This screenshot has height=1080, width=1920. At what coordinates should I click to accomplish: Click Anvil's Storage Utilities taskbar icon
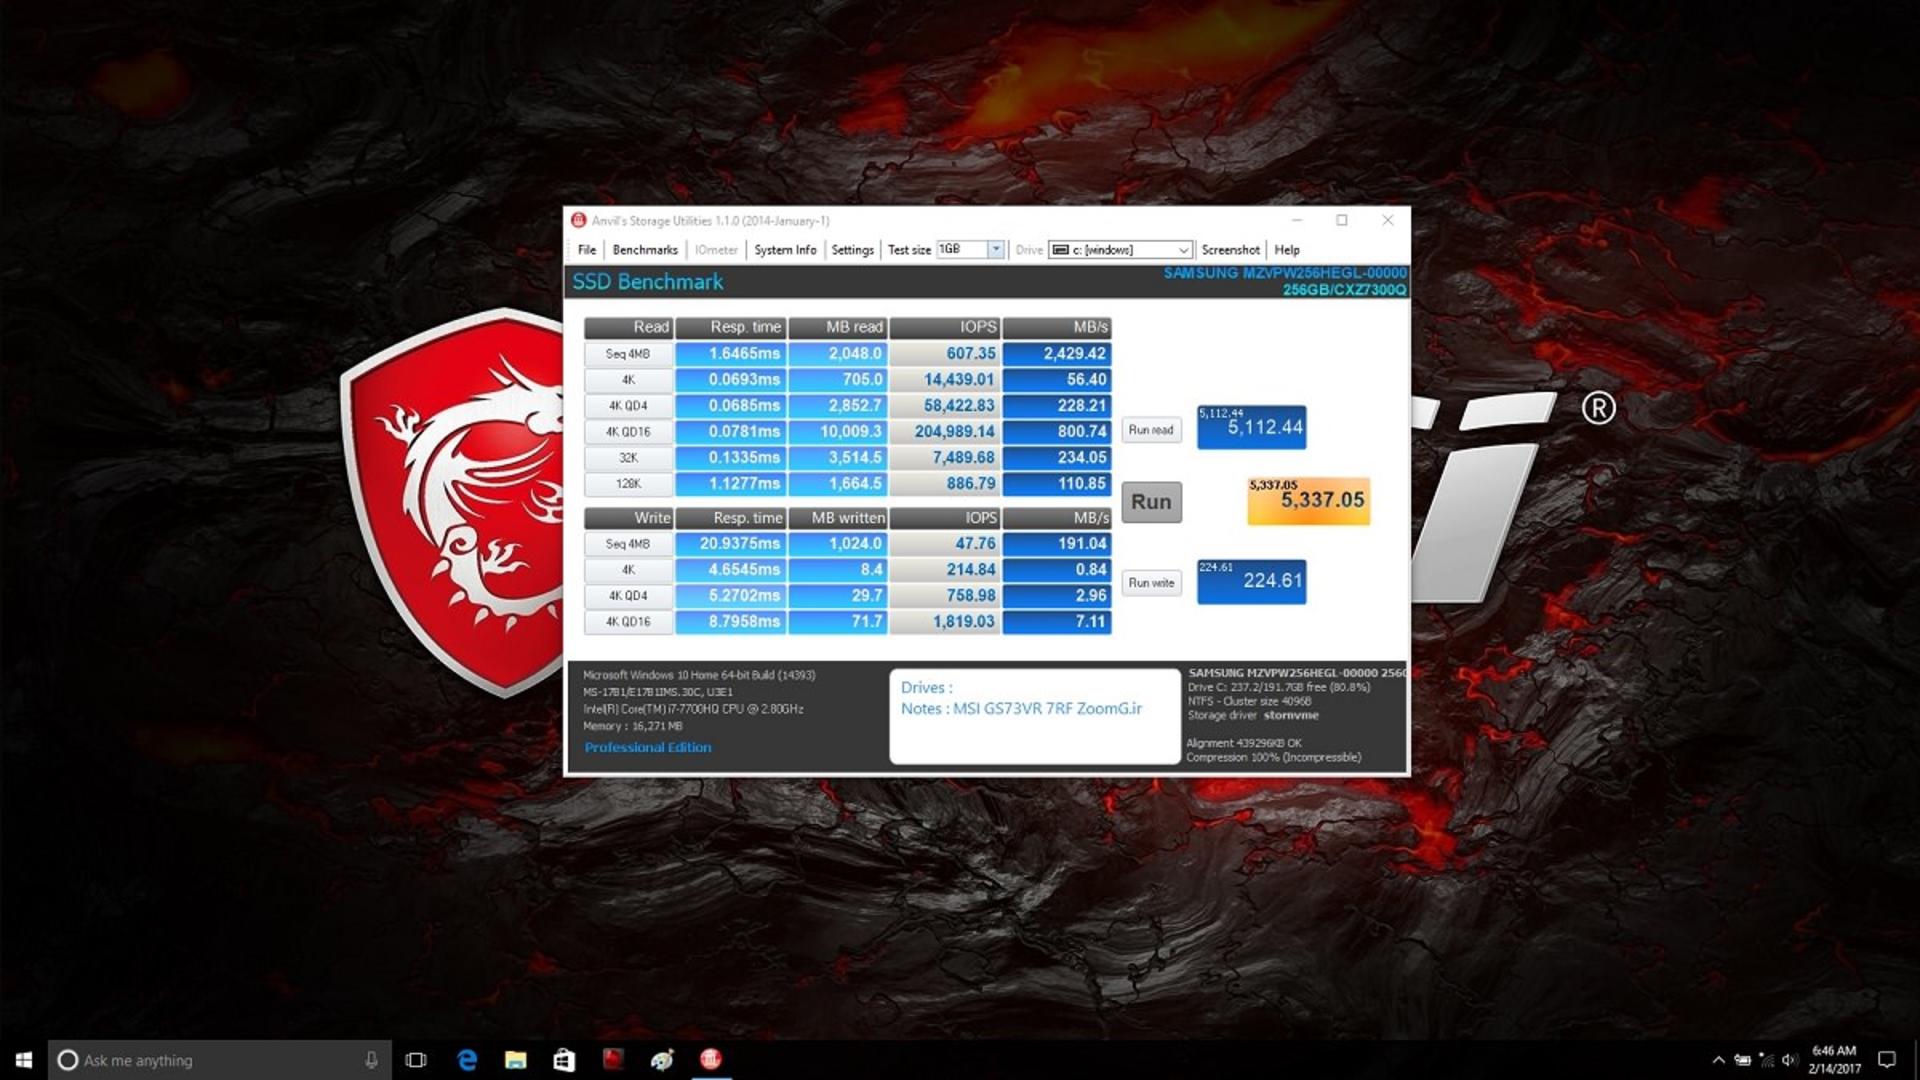711,1060
